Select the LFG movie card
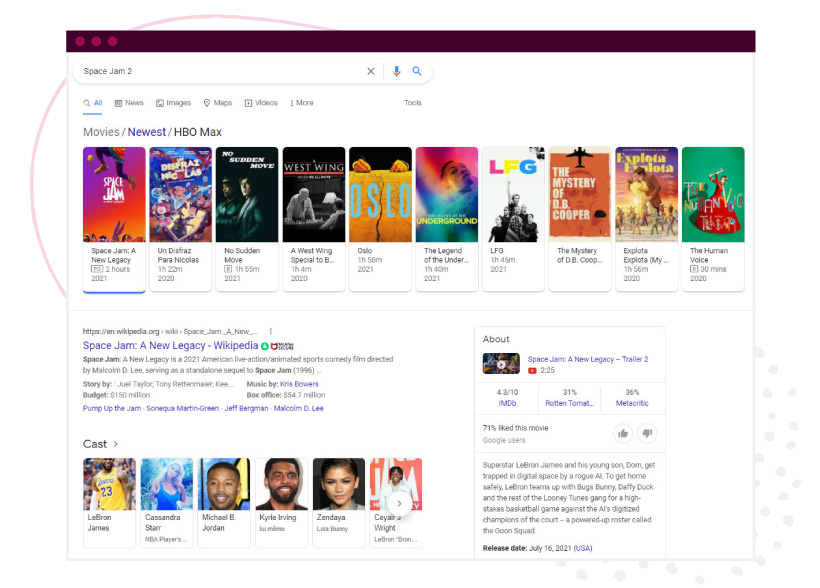Image resolution: width=820 pixels, height=588 pixels. click(x=513, y=219)
